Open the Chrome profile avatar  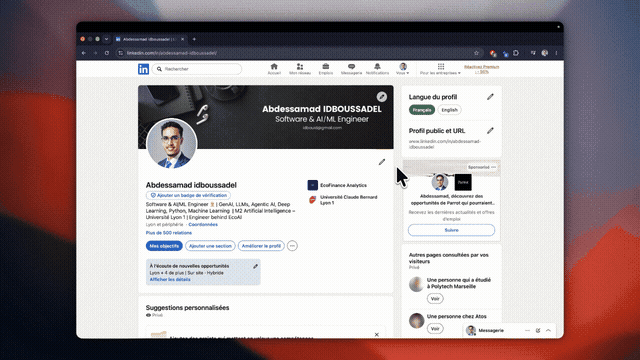[544, 53]
